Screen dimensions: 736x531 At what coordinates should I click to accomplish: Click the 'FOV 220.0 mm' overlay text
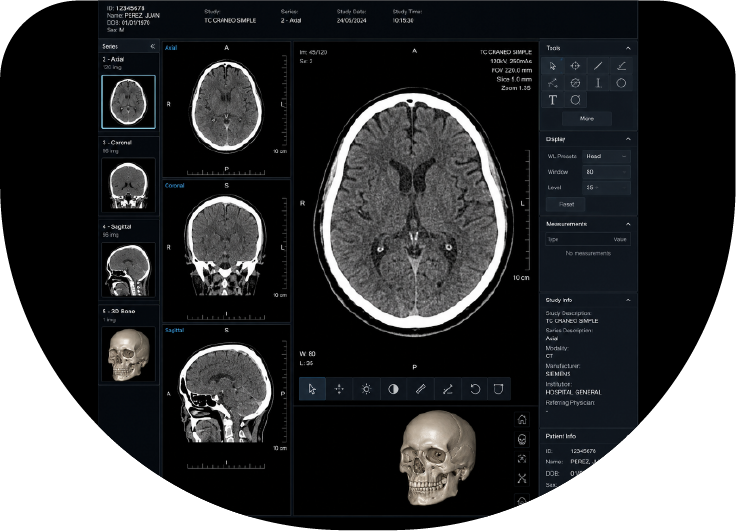click(x=512, y=70)
